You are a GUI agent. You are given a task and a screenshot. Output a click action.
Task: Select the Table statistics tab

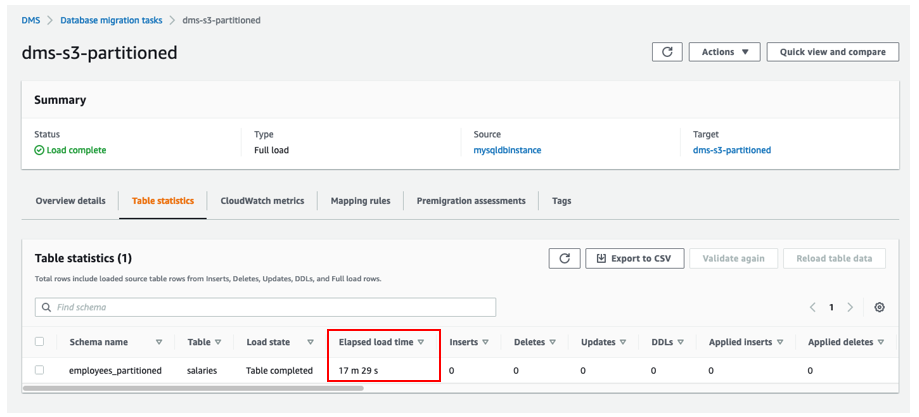[x=163, y=201]
